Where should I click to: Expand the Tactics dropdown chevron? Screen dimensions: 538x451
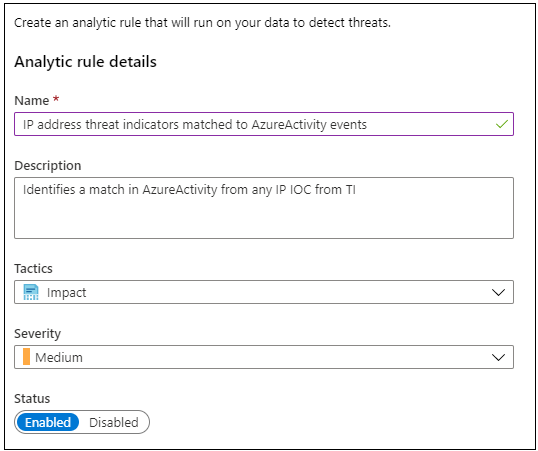pos(498,292)
